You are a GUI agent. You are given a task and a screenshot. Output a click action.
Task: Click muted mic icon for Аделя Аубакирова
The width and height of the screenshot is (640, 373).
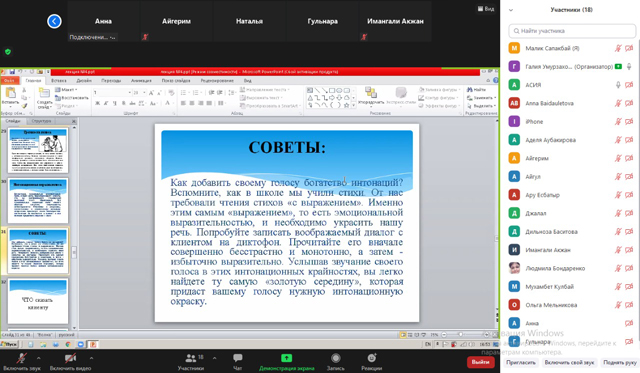(618, 140)
